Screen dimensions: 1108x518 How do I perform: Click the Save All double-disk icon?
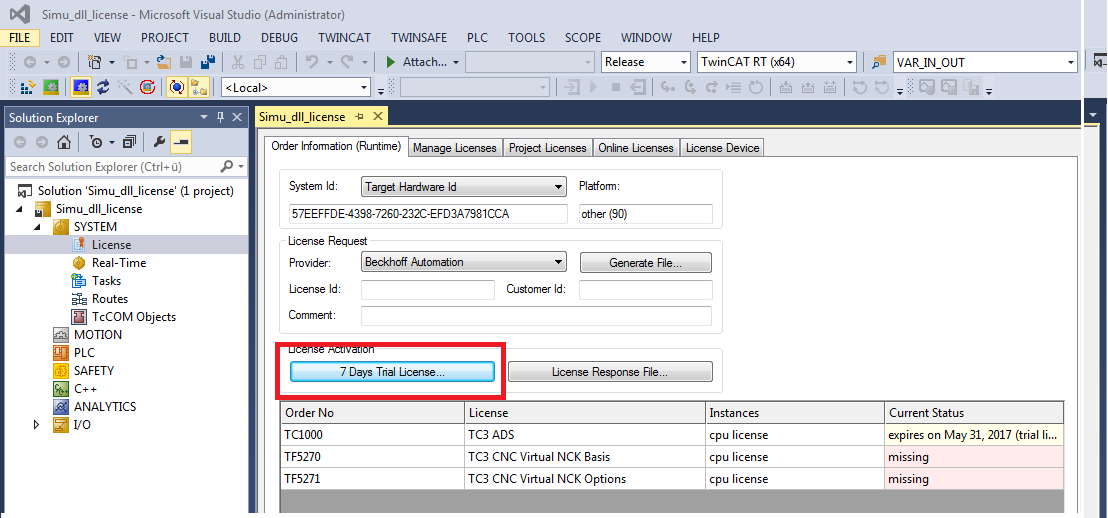208,62
